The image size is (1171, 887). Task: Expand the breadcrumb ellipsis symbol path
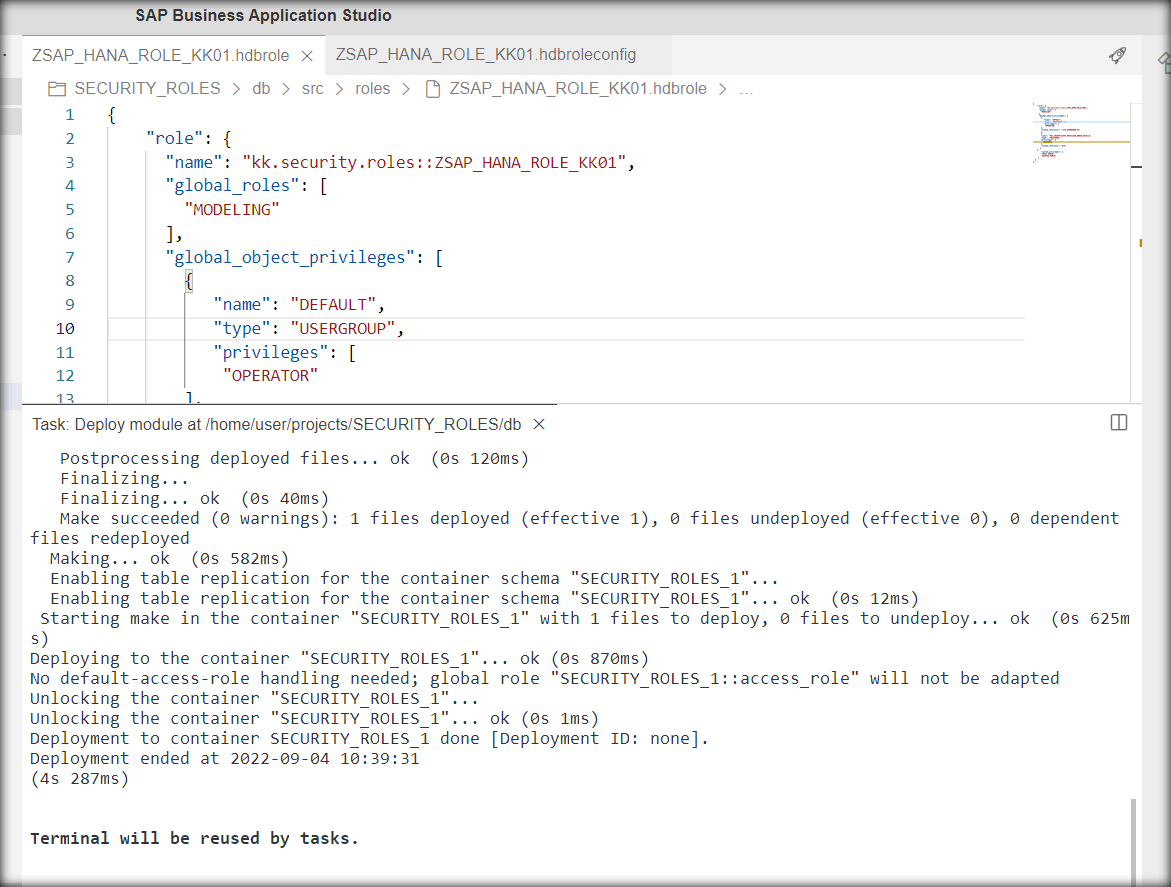746,89
